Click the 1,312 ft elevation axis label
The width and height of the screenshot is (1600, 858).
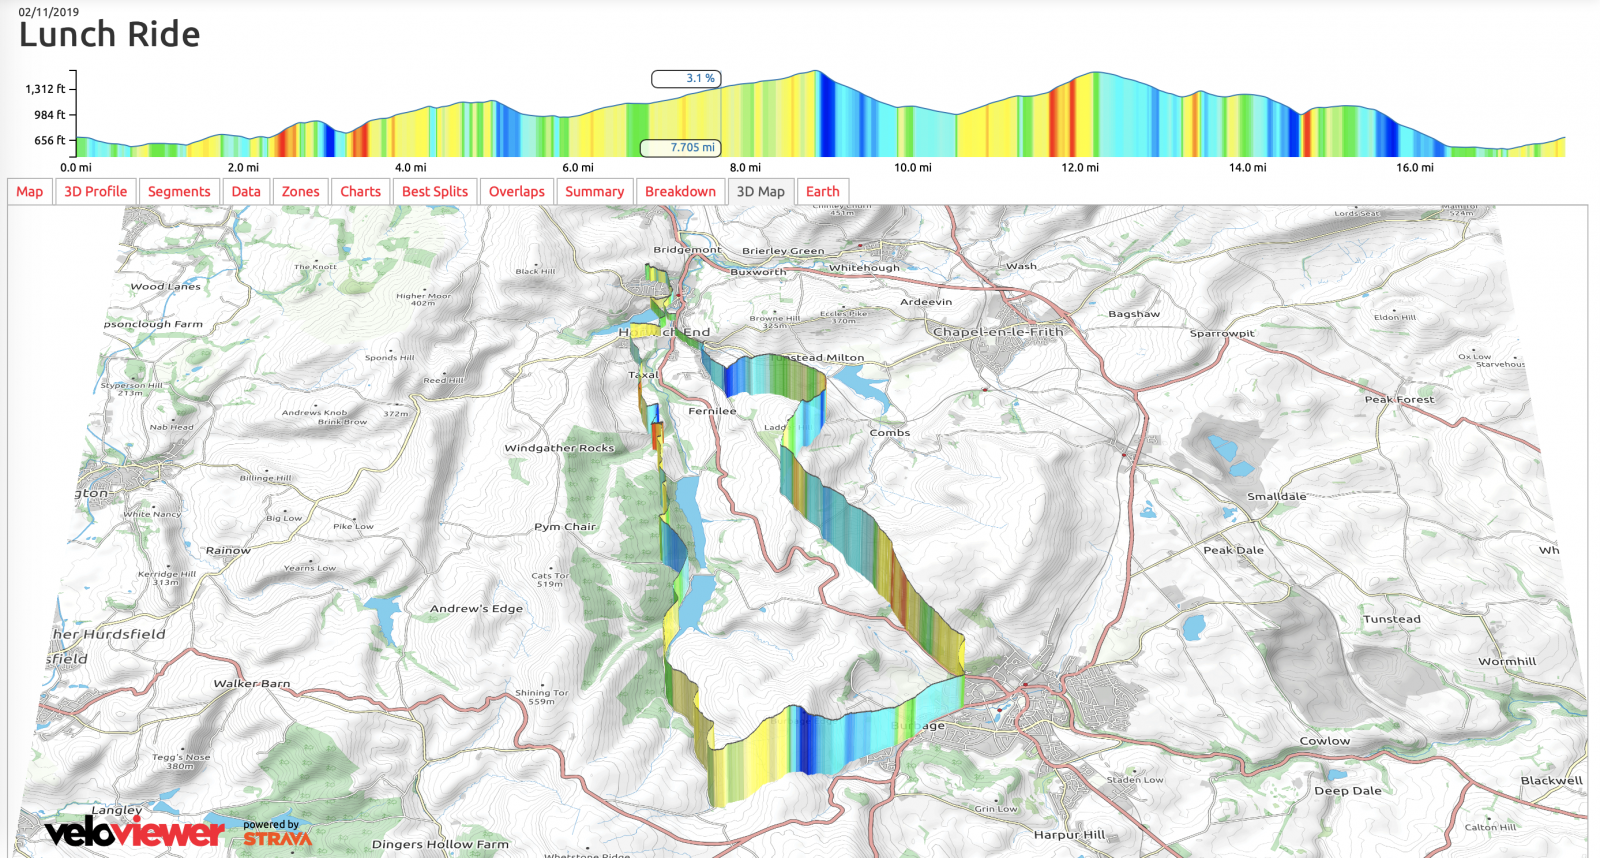point(46,89)
